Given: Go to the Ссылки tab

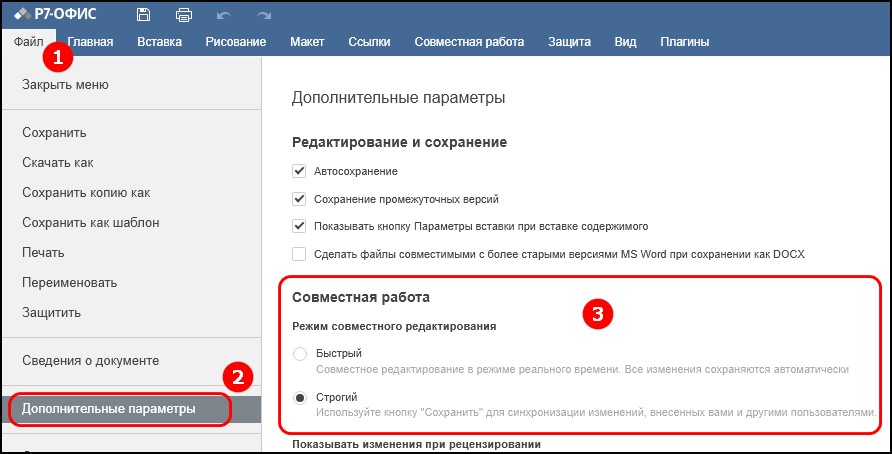Looking at the screenshot, I should 369,42.
